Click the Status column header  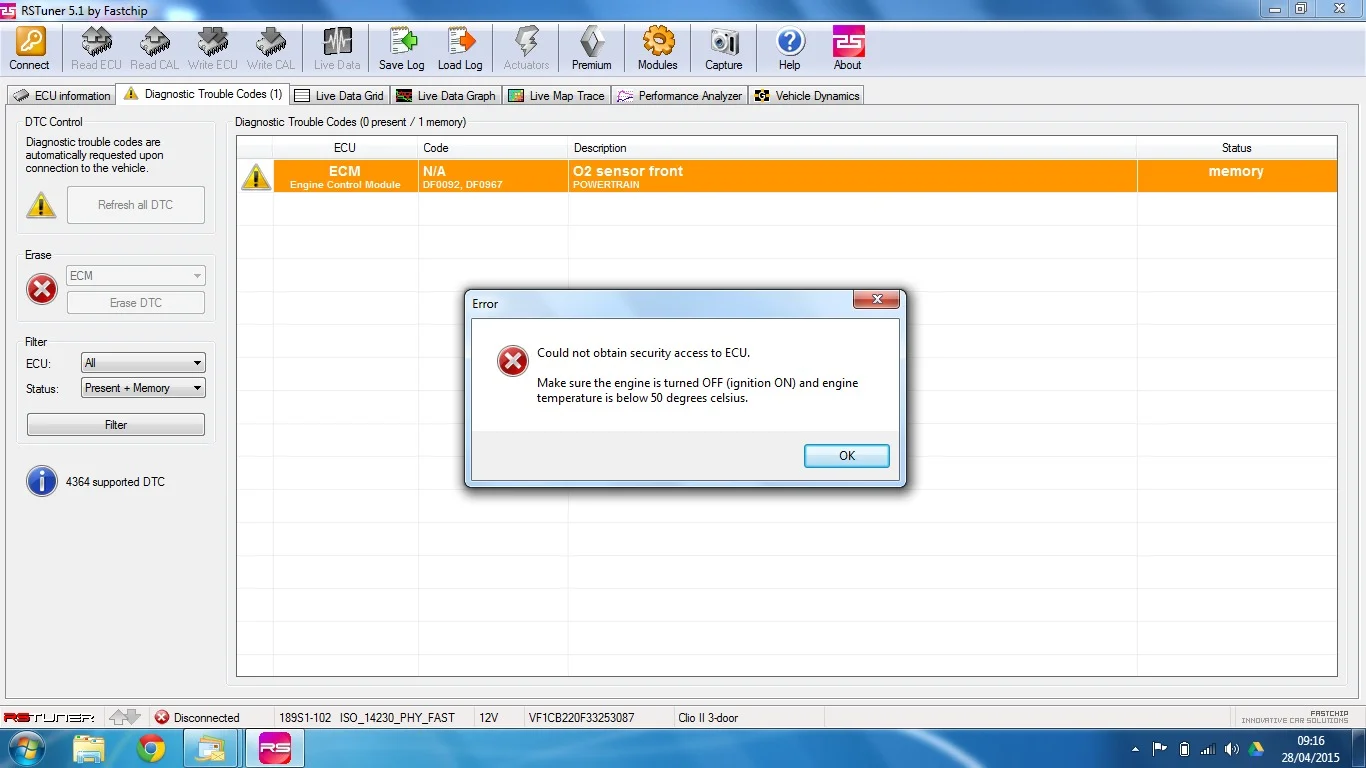[1237, 148]
